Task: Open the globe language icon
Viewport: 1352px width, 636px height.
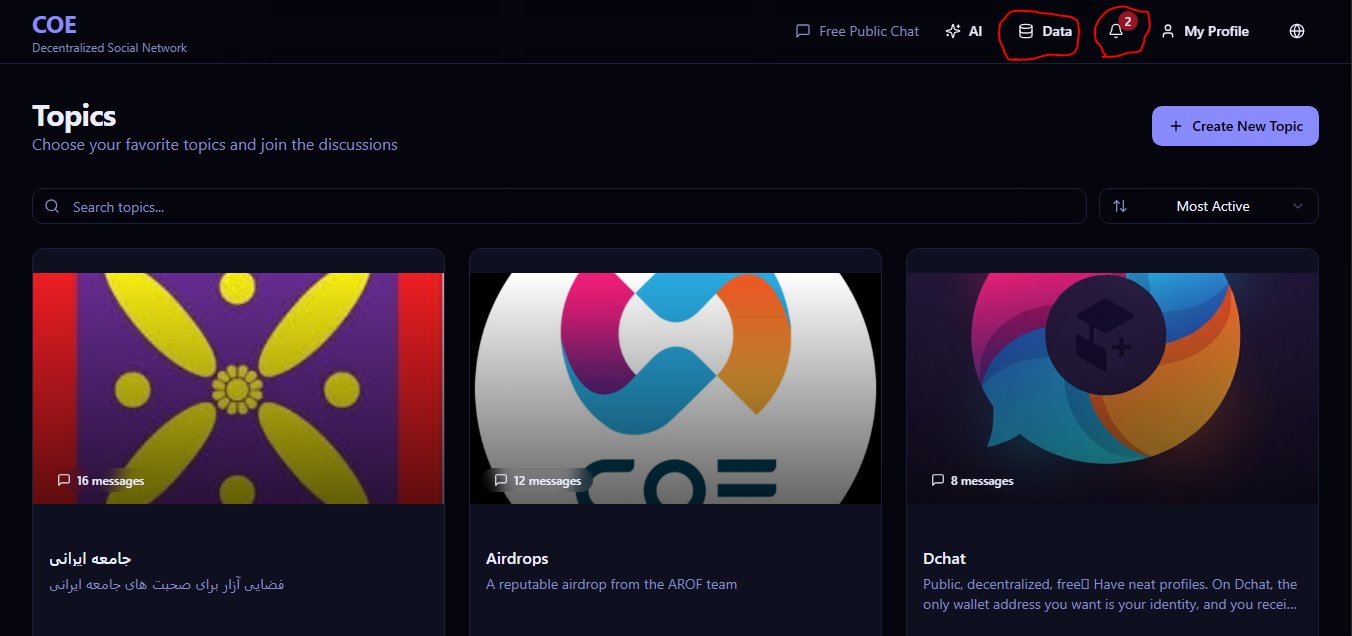Action: pyautogui.click(x=1296, y=31)
